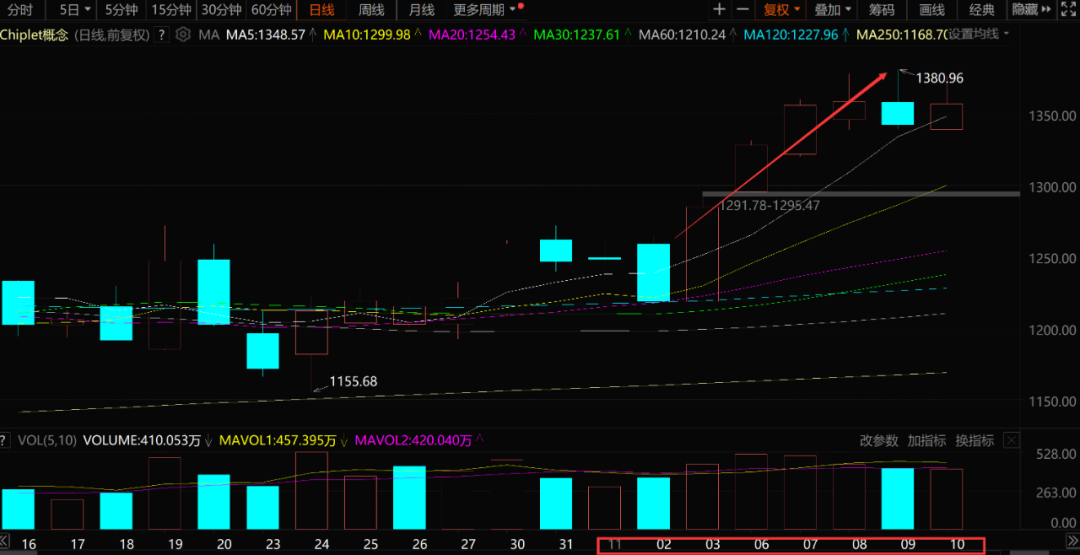The image size is (1080, 555).
Task: Click the cyan candlestick on date 20
Action: click(x=214, y=292)
